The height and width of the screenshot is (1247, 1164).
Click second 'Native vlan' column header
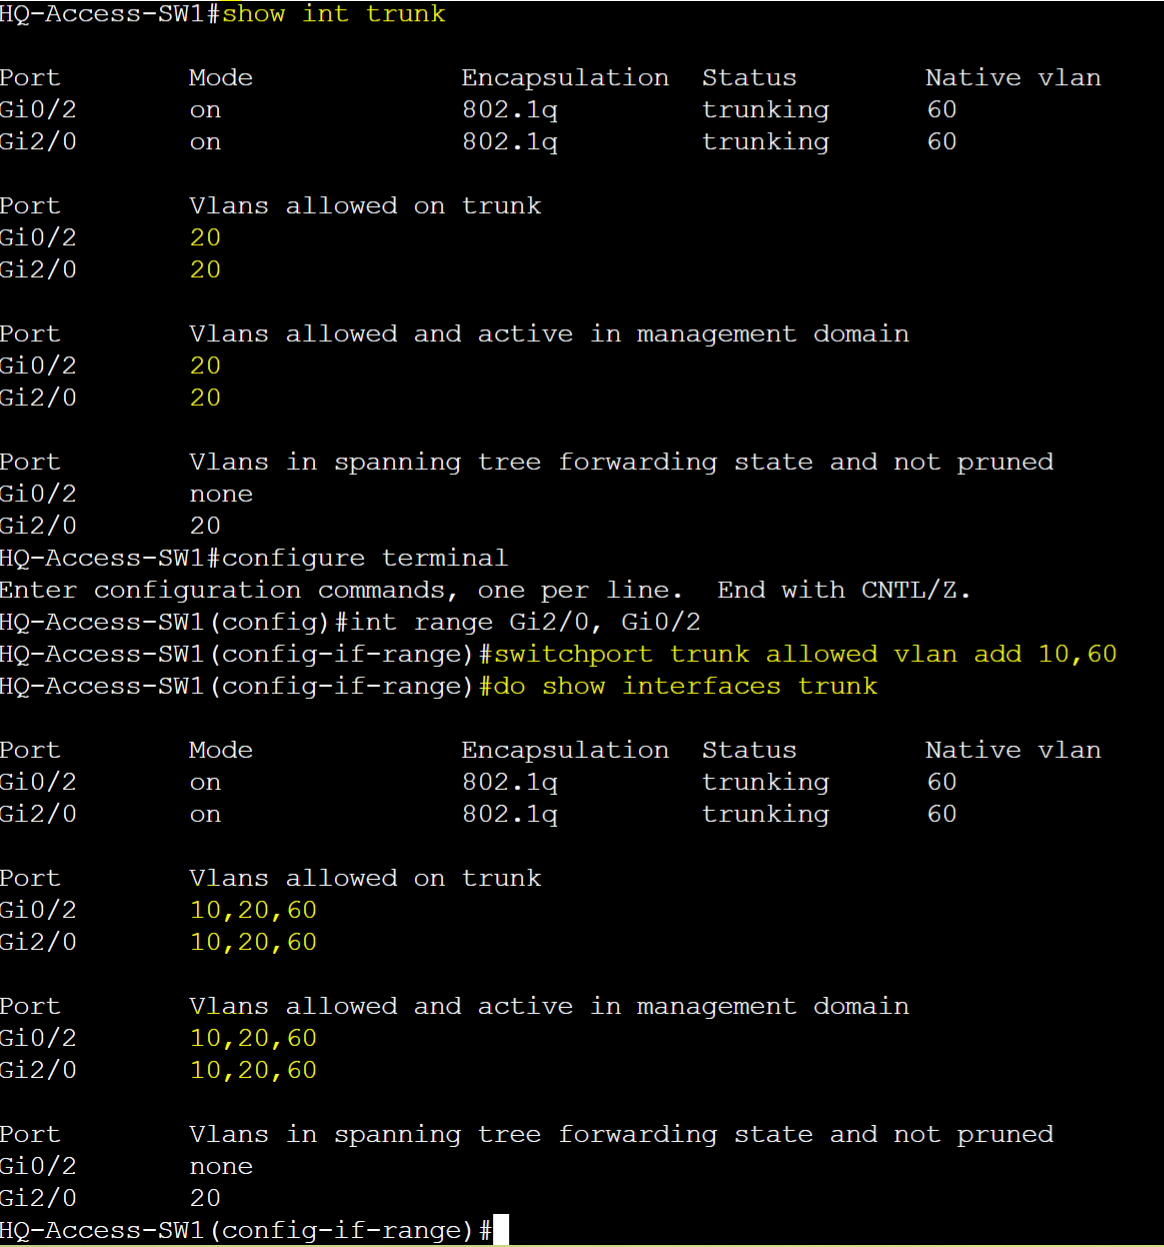pos(1013,750)
